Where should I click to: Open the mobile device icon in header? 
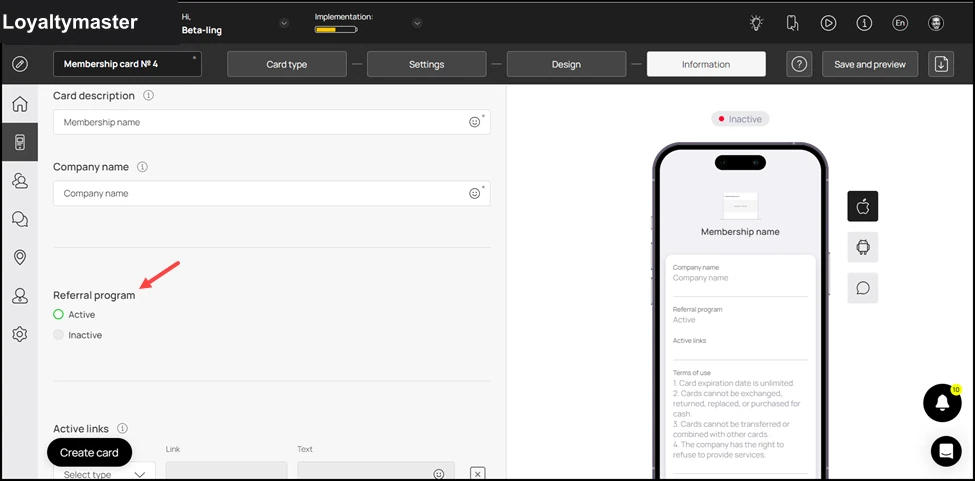coord(792,23)
